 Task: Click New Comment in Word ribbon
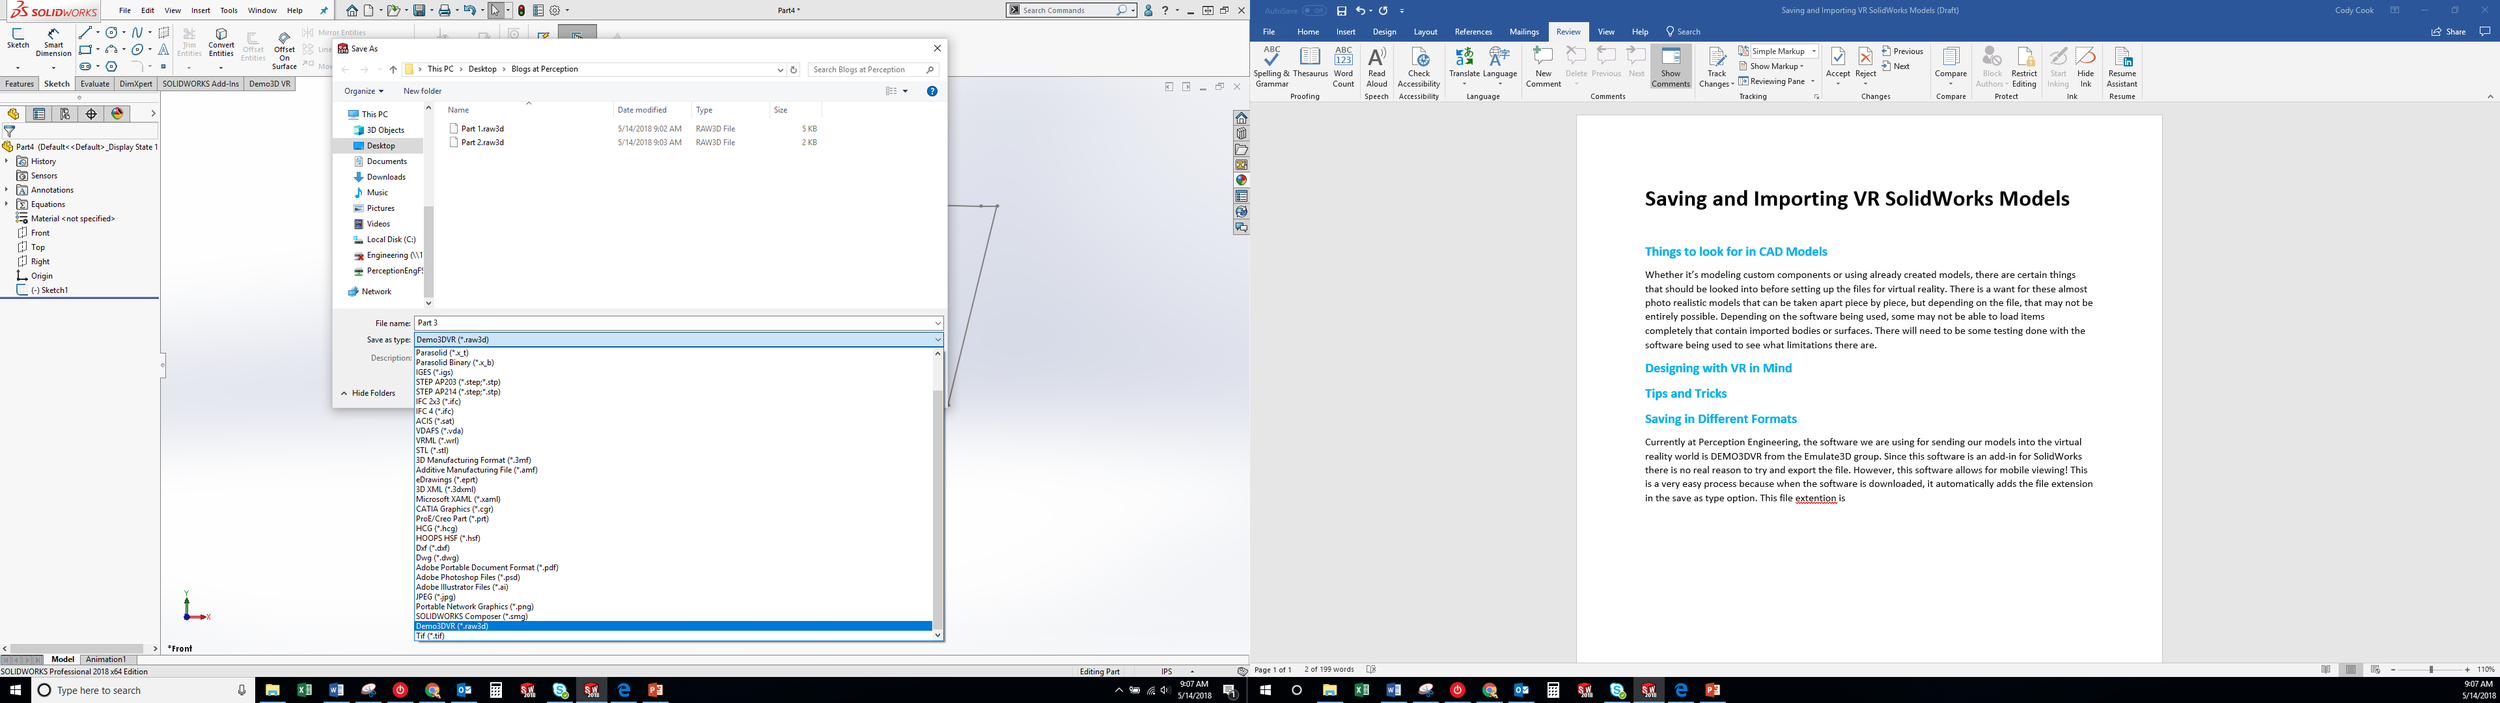pyautogui.click(x=1543, y=66)
